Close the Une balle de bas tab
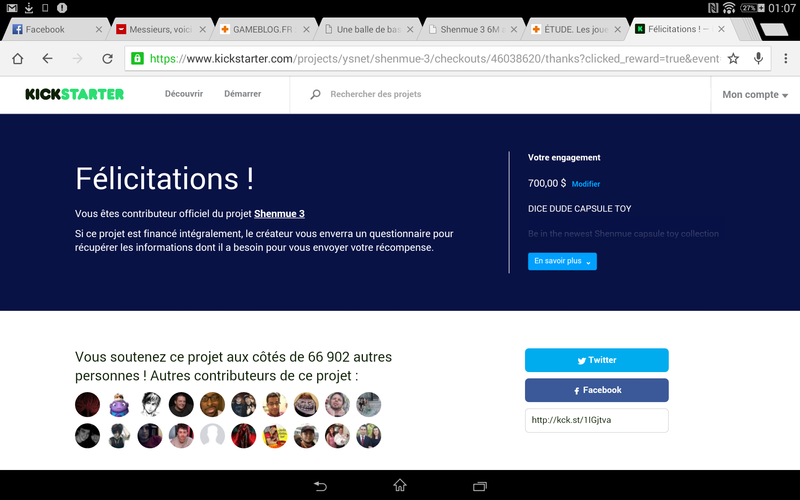 click(x=410, y=30)
